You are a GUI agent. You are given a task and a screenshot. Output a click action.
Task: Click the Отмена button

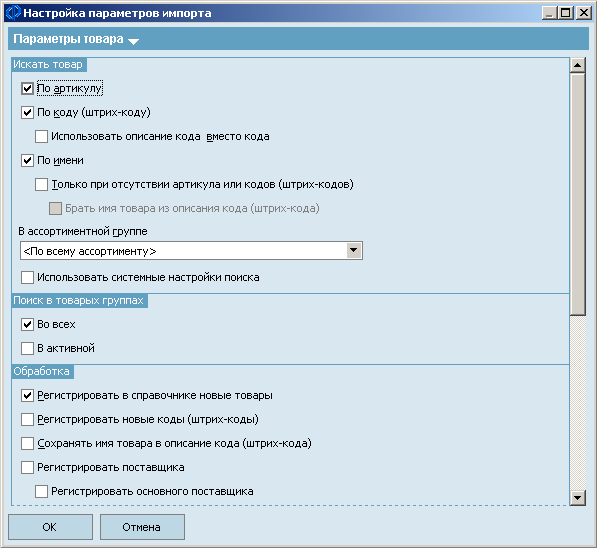click(x=142, y=527)
